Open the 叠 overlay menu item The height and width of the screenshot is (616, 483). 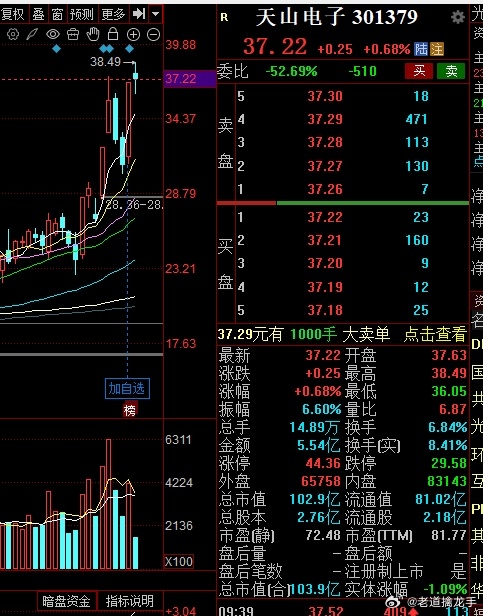(39, 15)
